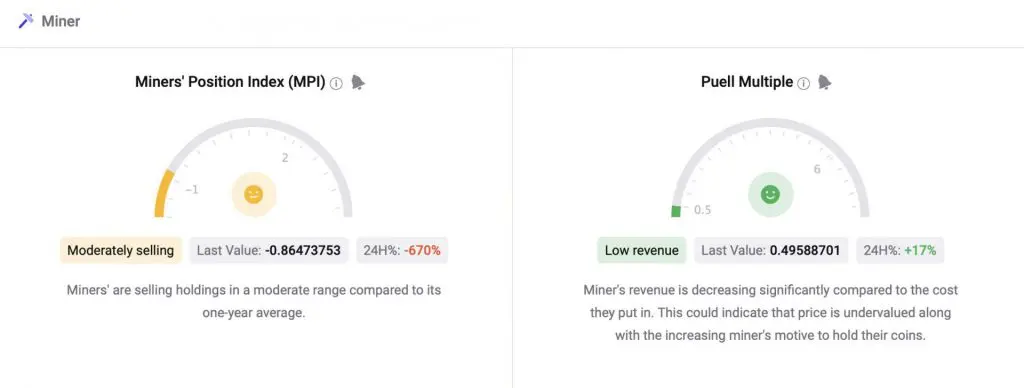Set alert with MPI bell icon
1024x388 pixels.
358,82
